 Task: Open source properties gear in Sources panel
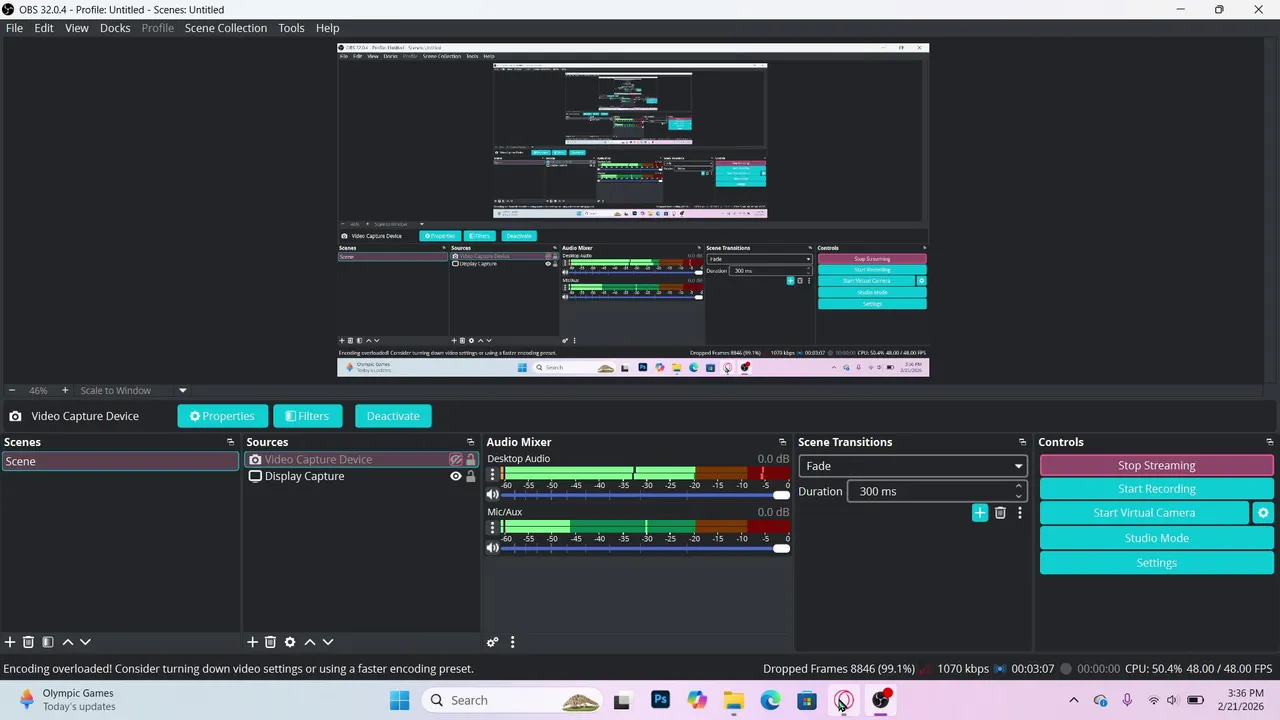(290, 642)
